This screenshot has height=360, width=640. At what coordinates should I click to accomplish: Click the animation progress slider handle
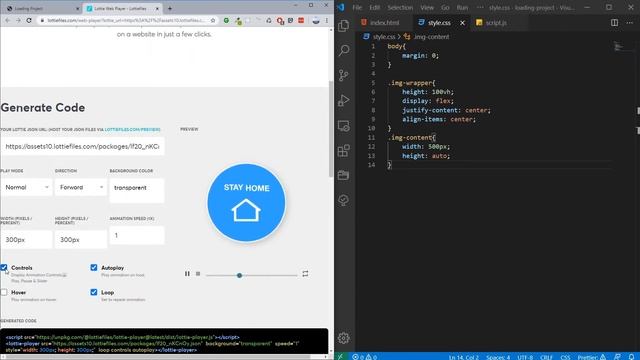pos(240,276)
